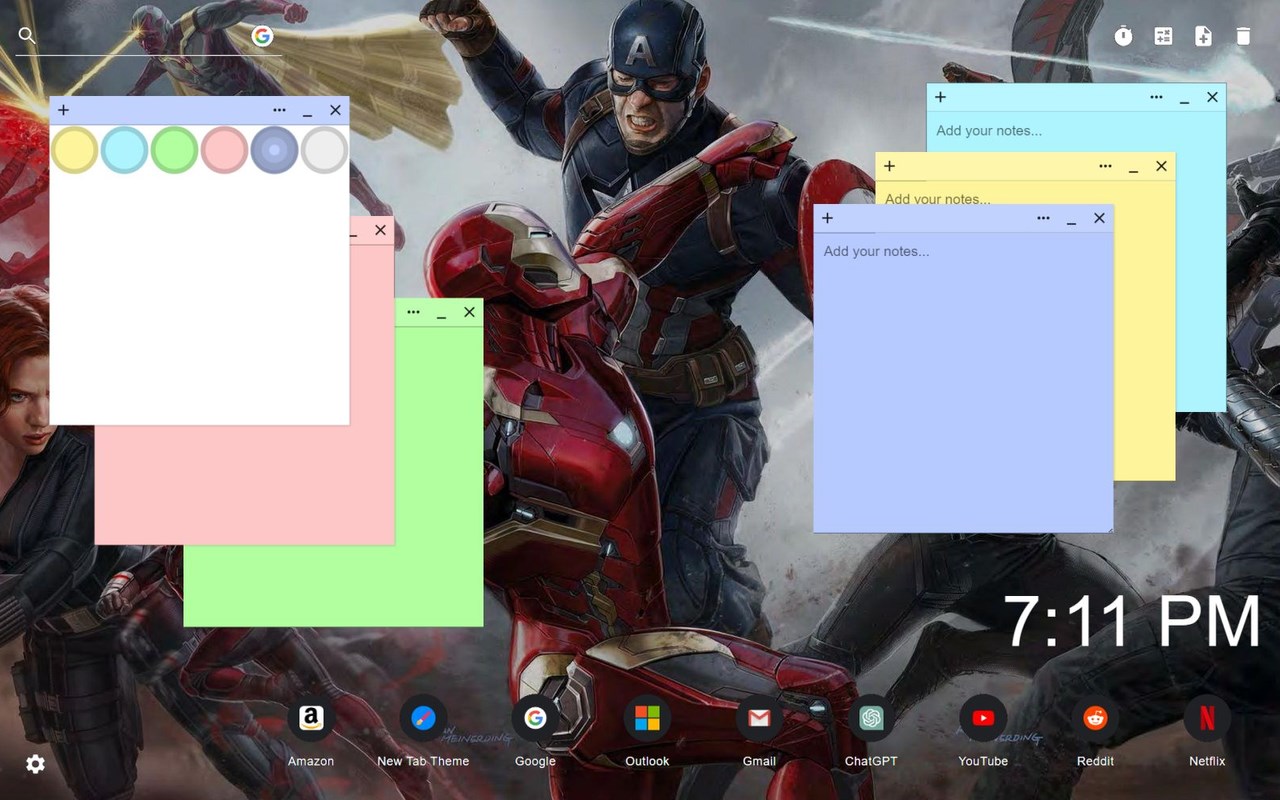The image size is (1280, 800).
Task: Open the three-dot menu on the green note
Action: 413,312
